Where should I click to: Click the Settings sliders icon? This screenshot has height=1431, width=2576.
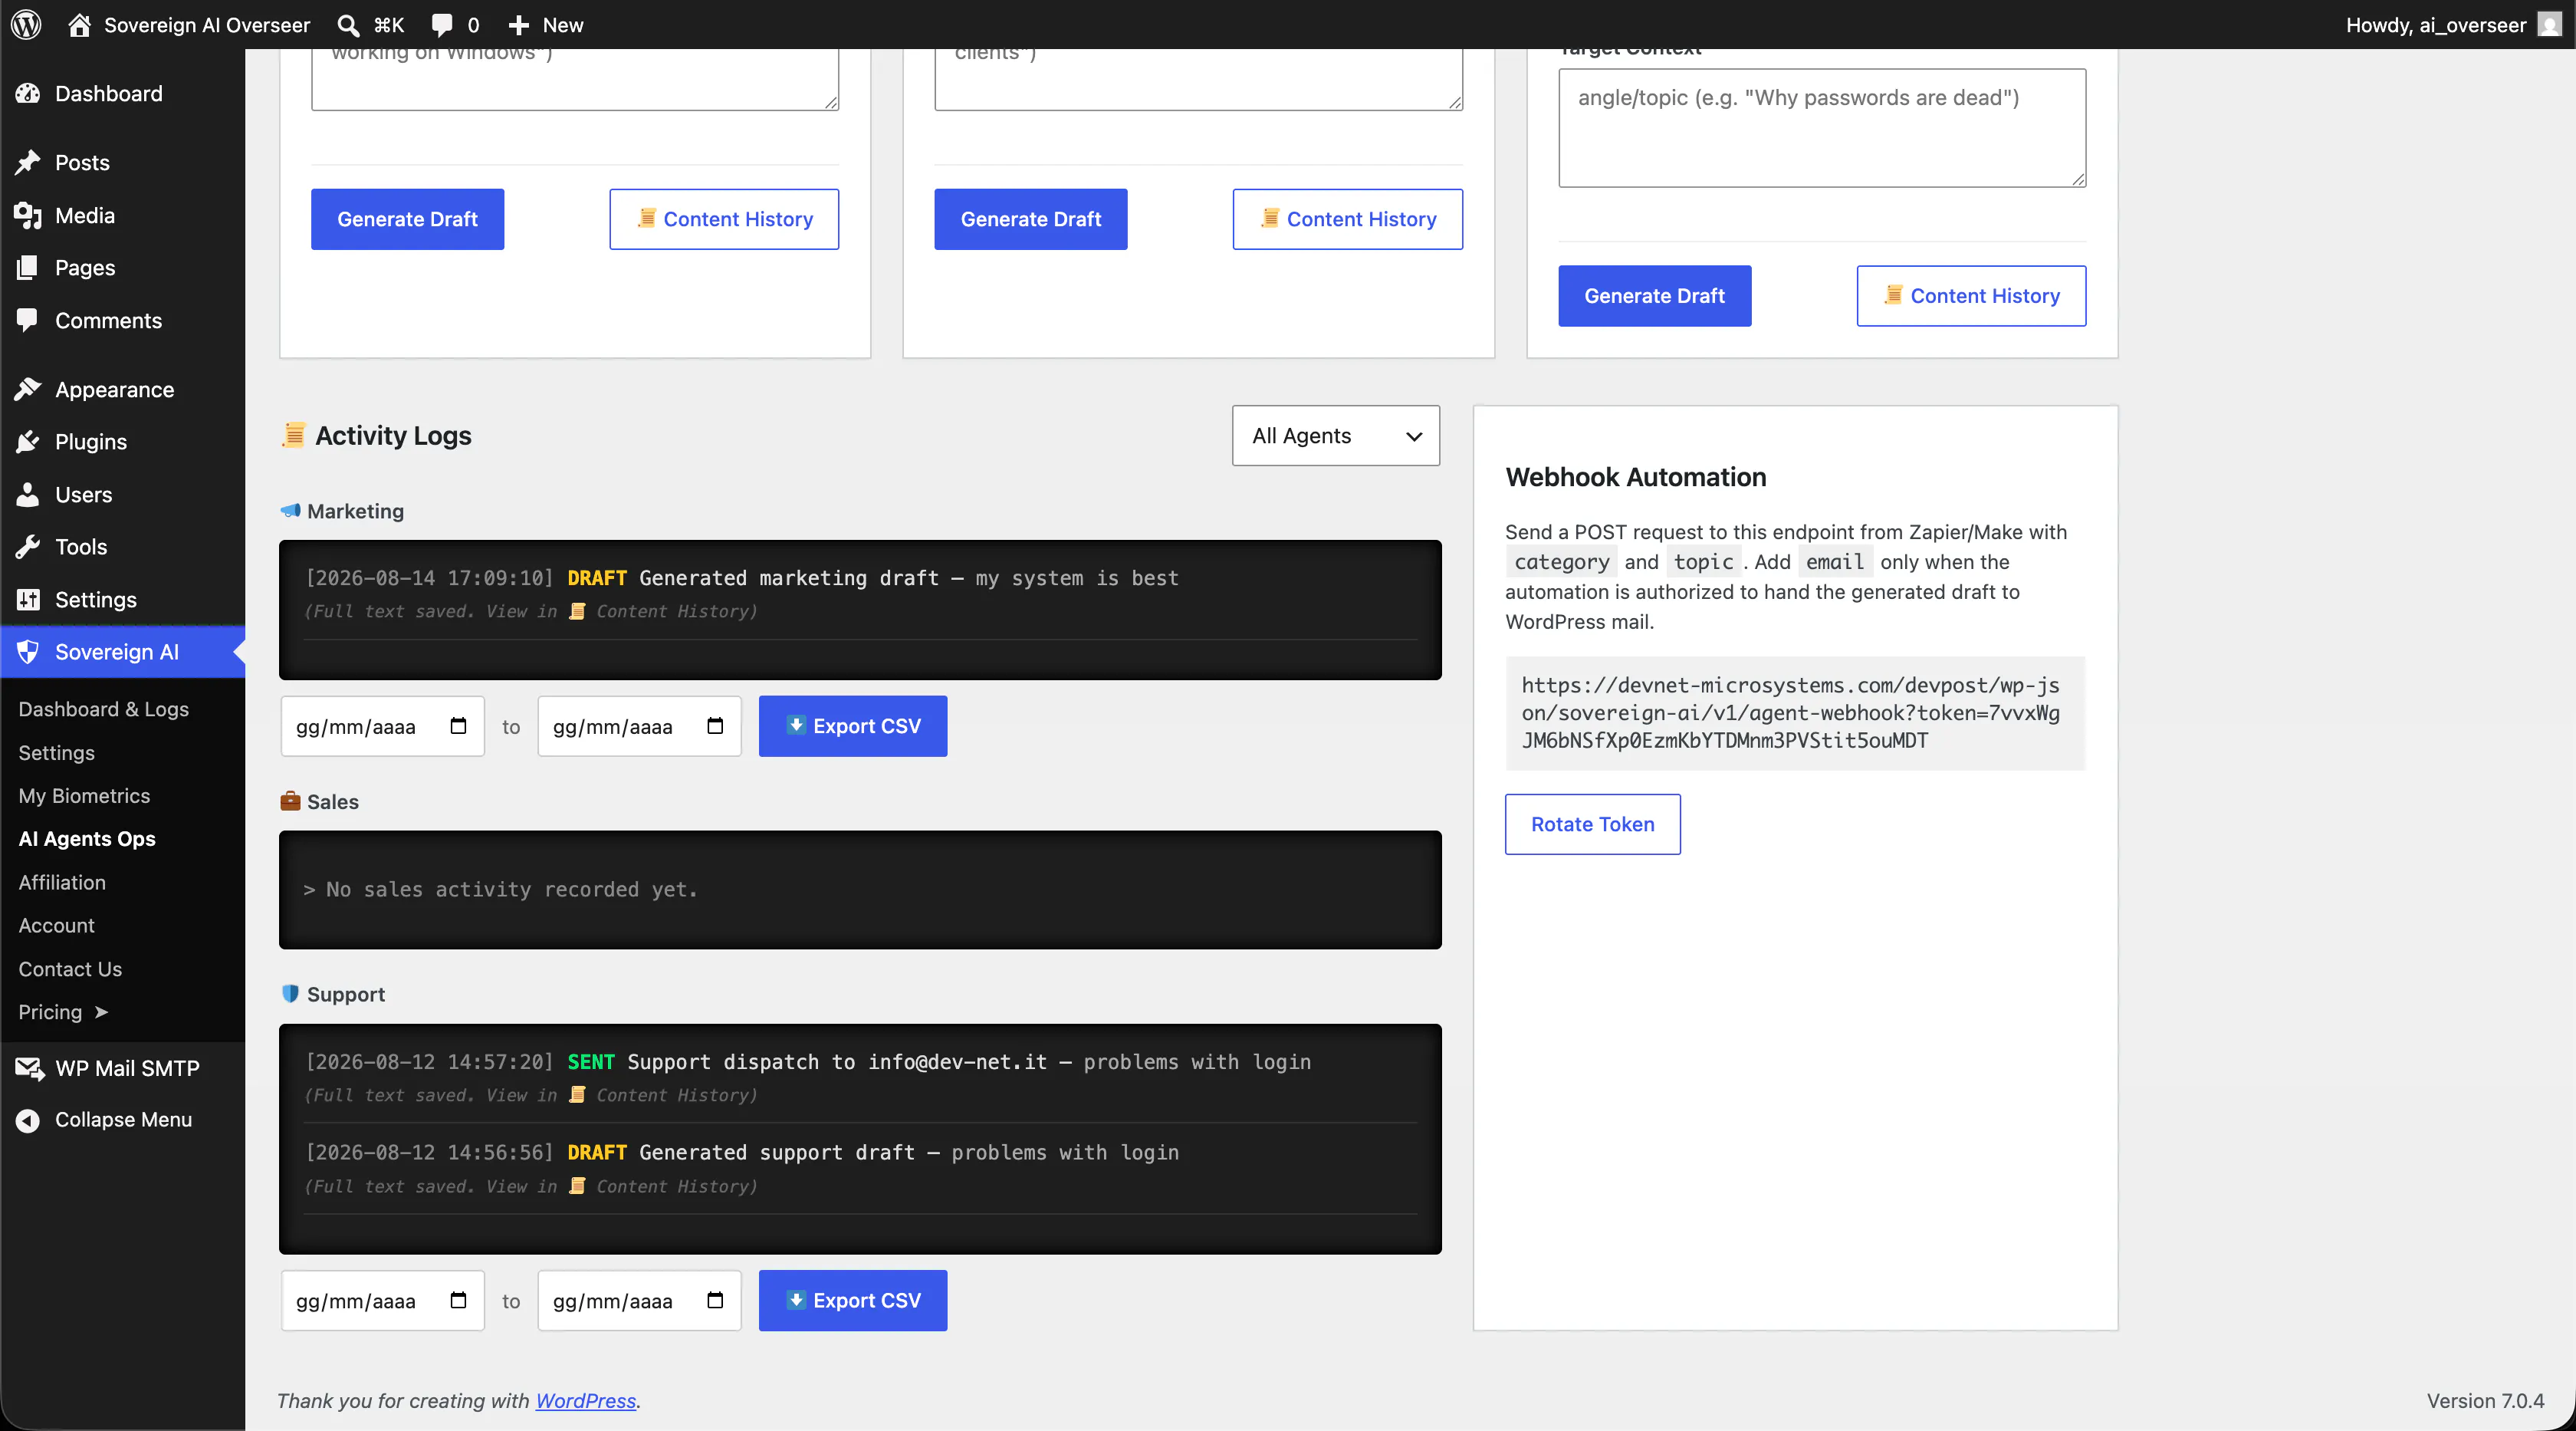coord(28,600)
